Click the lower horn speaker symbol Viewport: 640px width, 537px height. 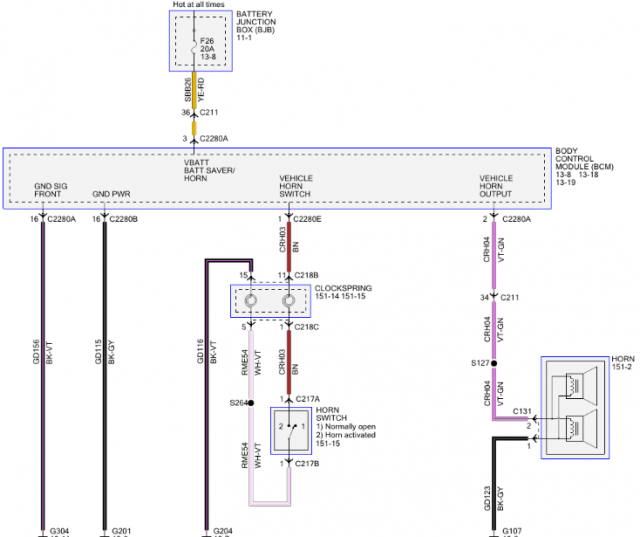click(x=581, y=428)
